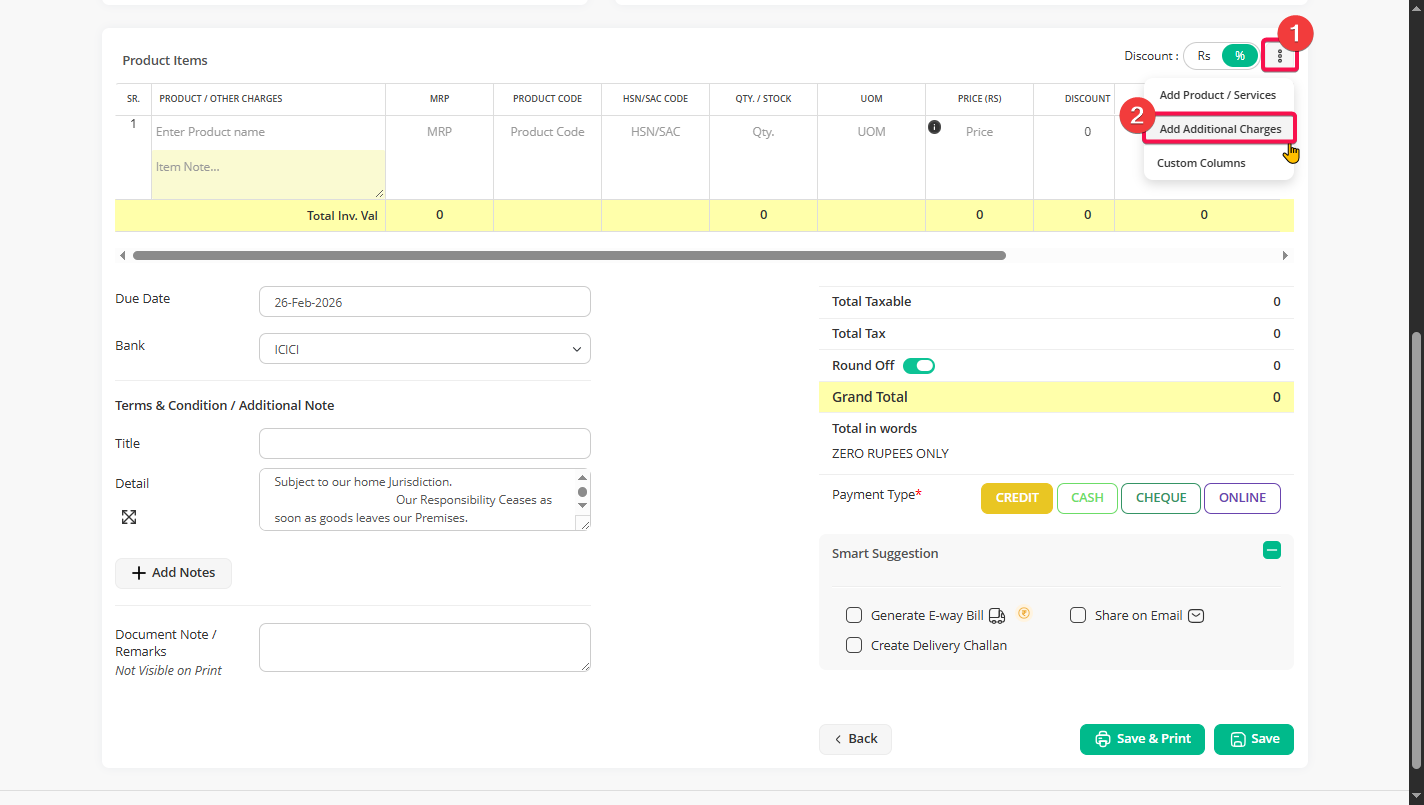Collapse the Smart Suggestion panel with the minus icon
The height and width of the screenshot is (805, 1424).
tap(1271, 550)
